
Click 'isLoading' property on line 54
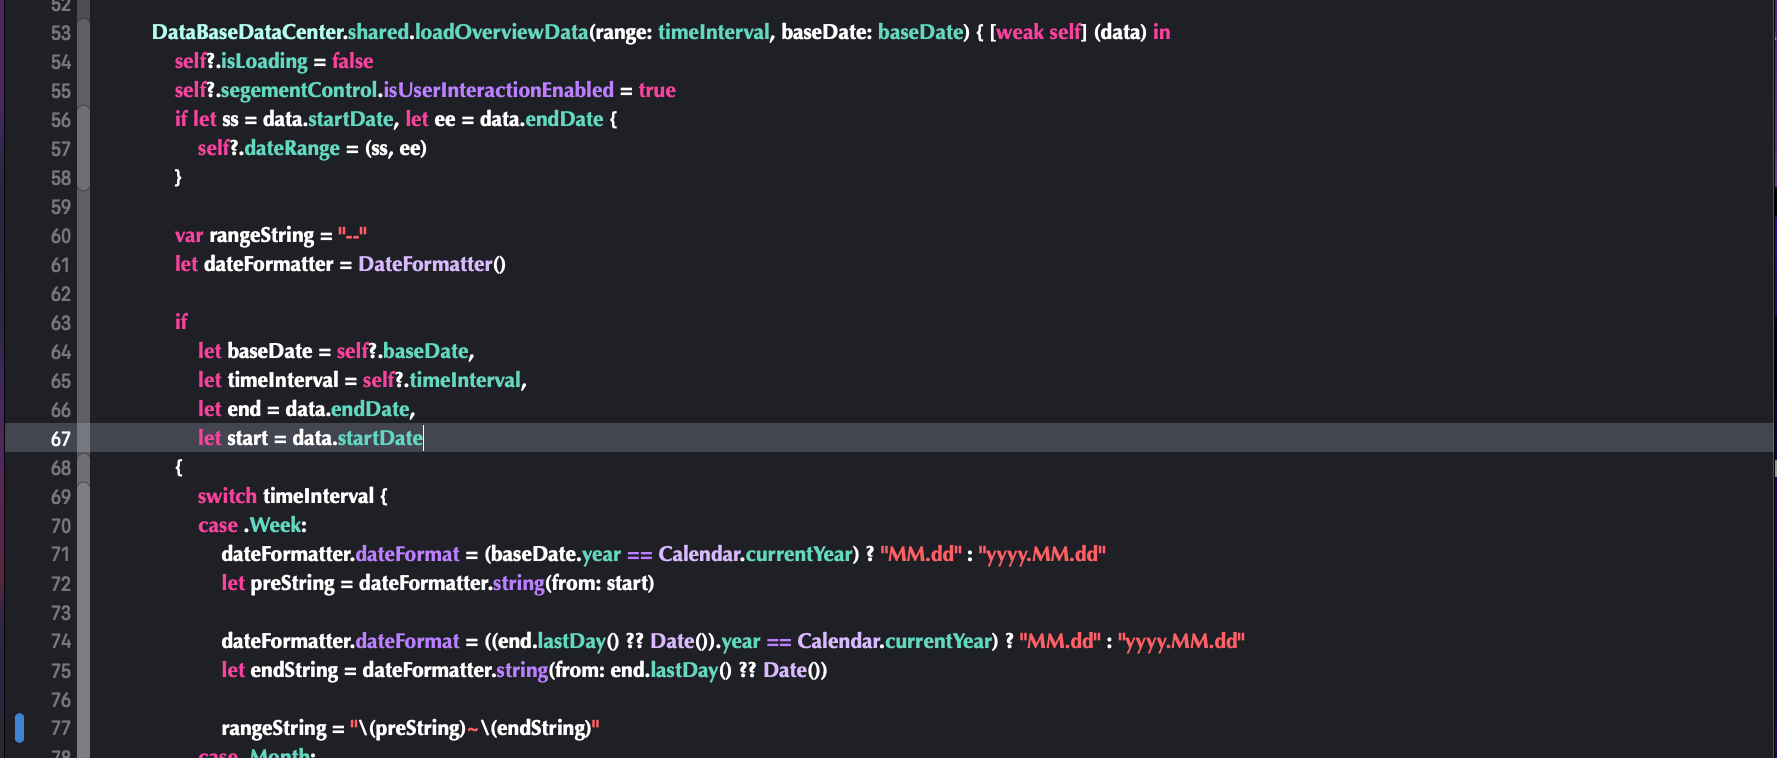click(264, 61)
